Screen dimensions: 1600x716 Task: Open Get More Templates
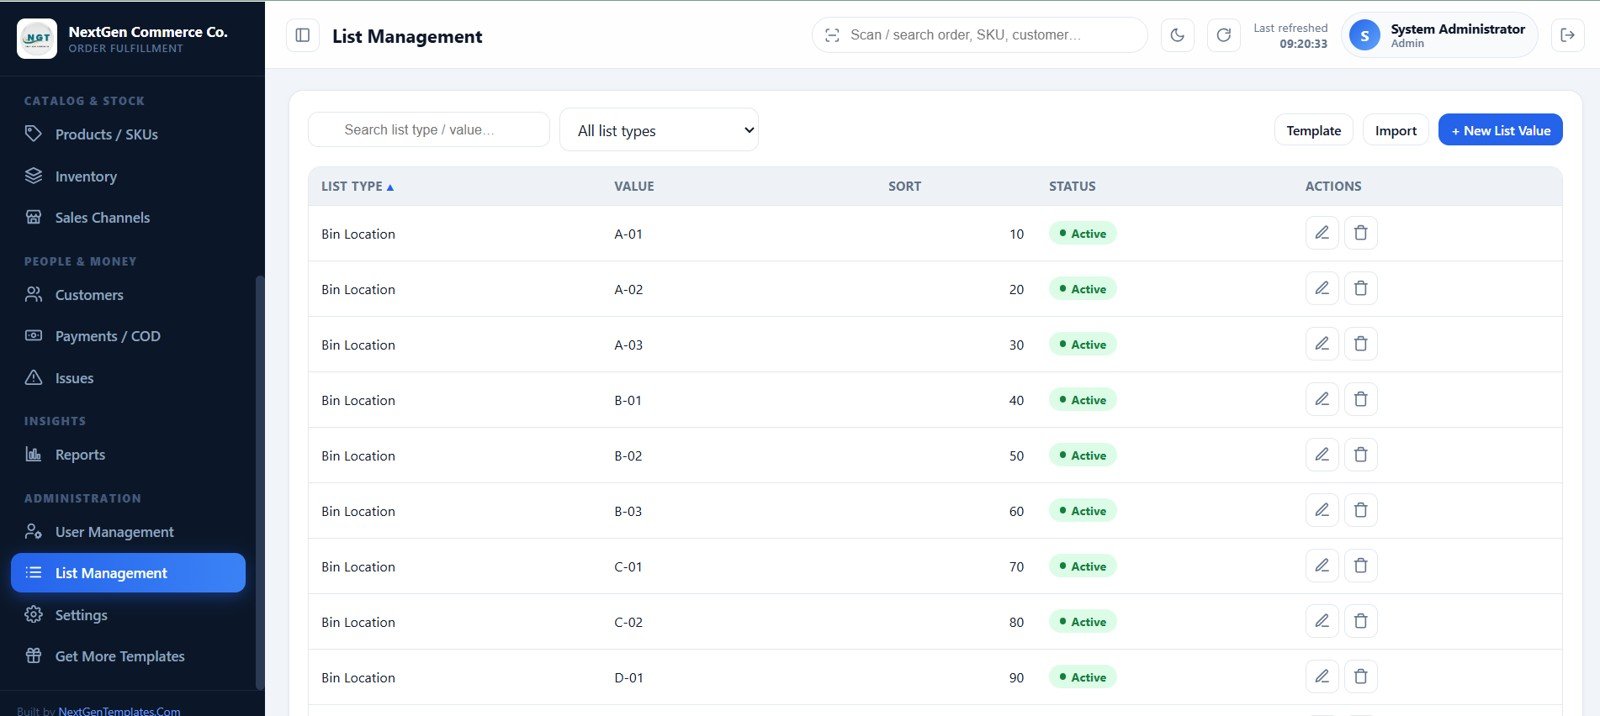[x=128, y=656]
